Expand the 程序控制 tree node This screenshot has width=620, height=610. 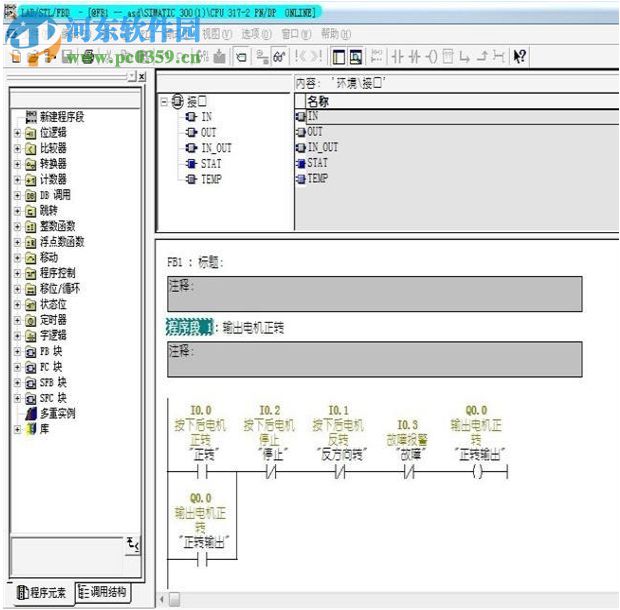click(x=17, y=274)
